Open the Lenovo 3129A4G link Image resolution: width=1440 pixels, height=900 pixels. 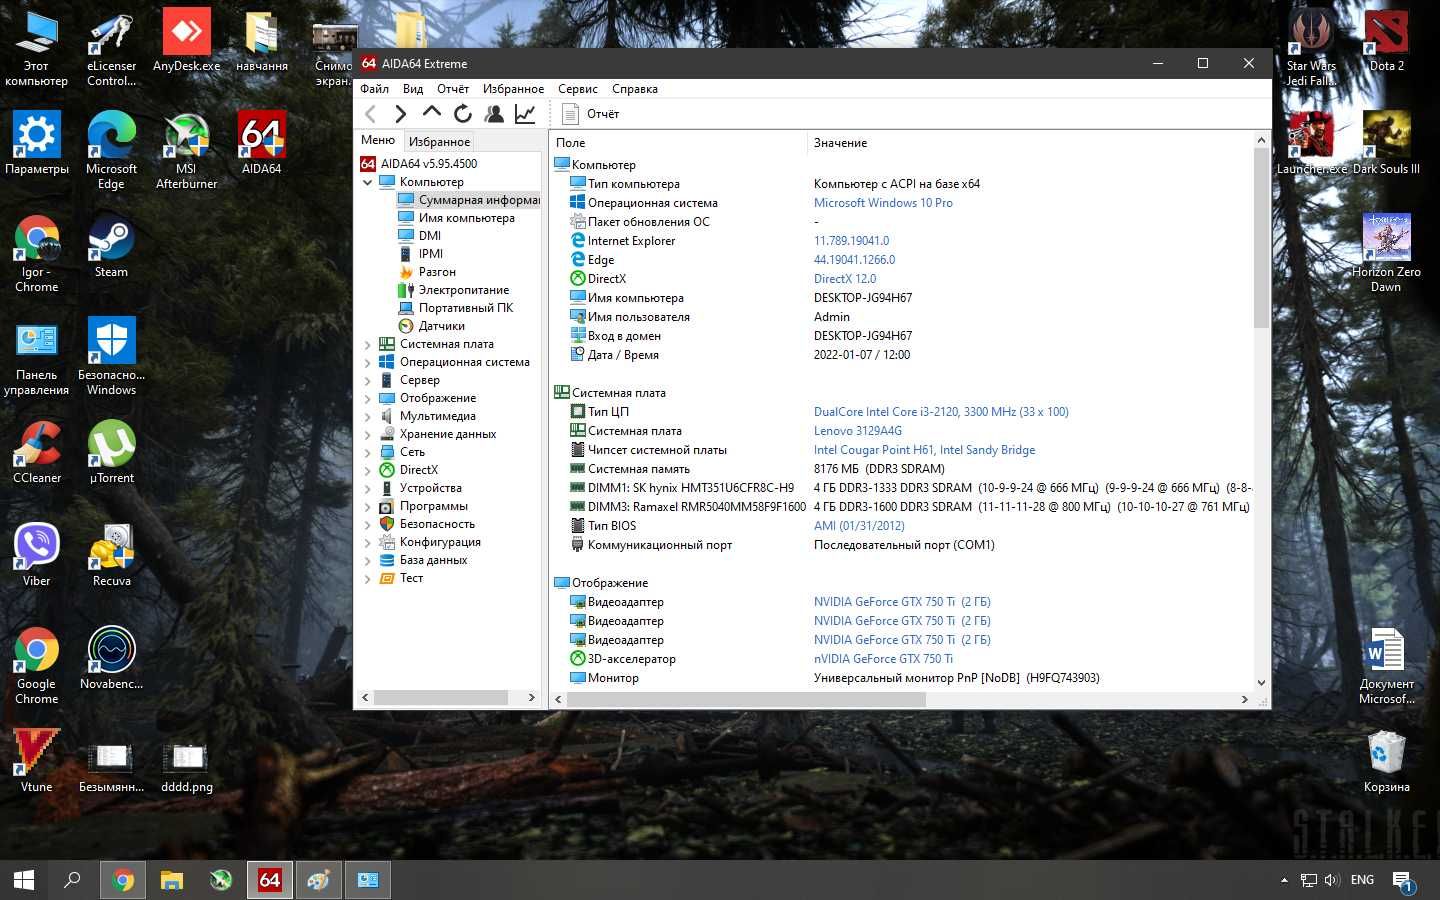coord(858,431)
